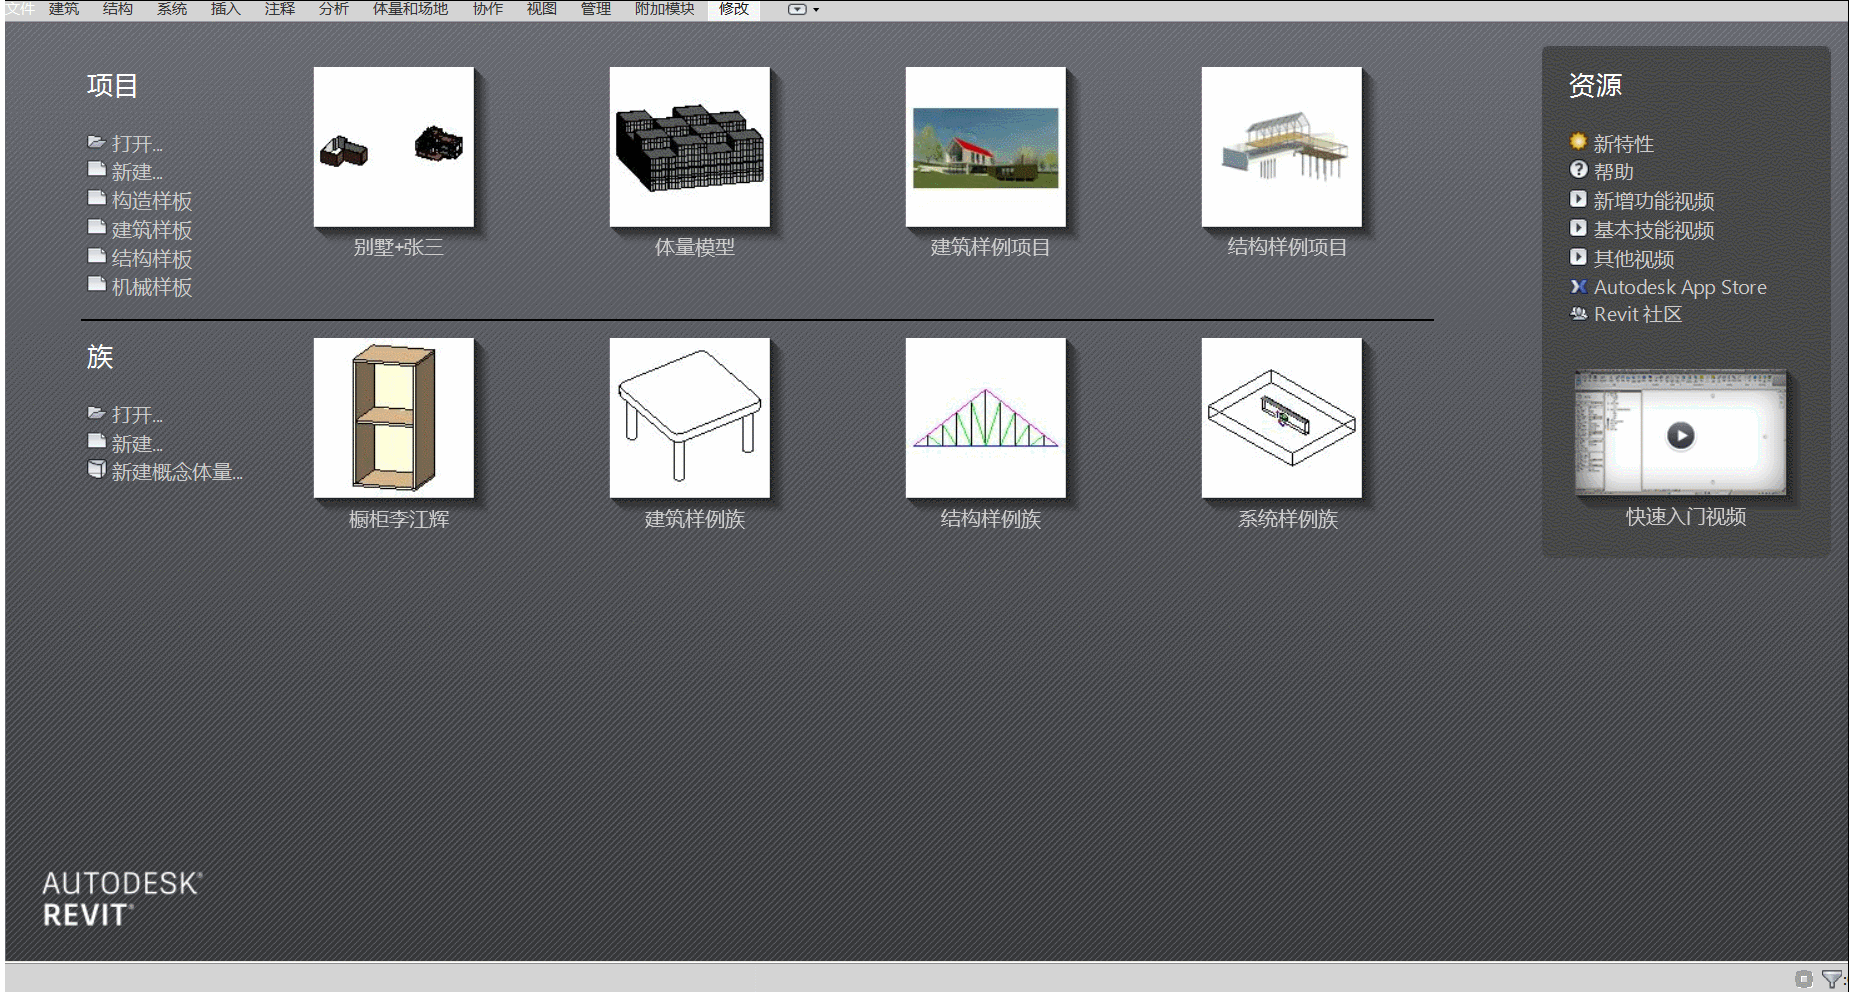
Task: Open the 结构样例族 truss thumbnail
Action: (986, 418)
